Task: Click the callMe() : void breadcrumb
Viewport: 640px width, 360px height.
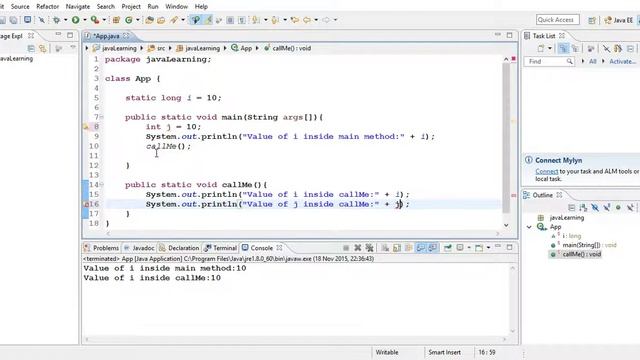Action: pyautogui.click(x=287, y=48)
